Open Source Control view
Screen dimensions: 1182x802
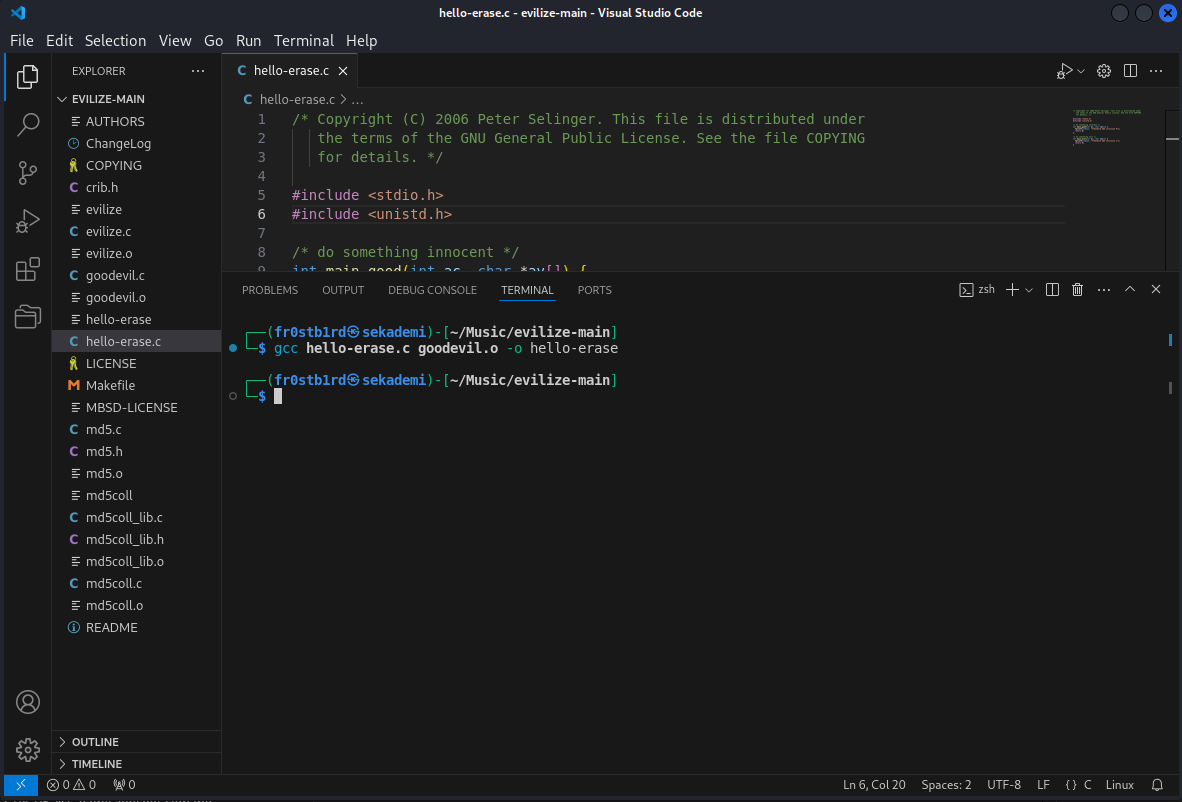point(28,173)
